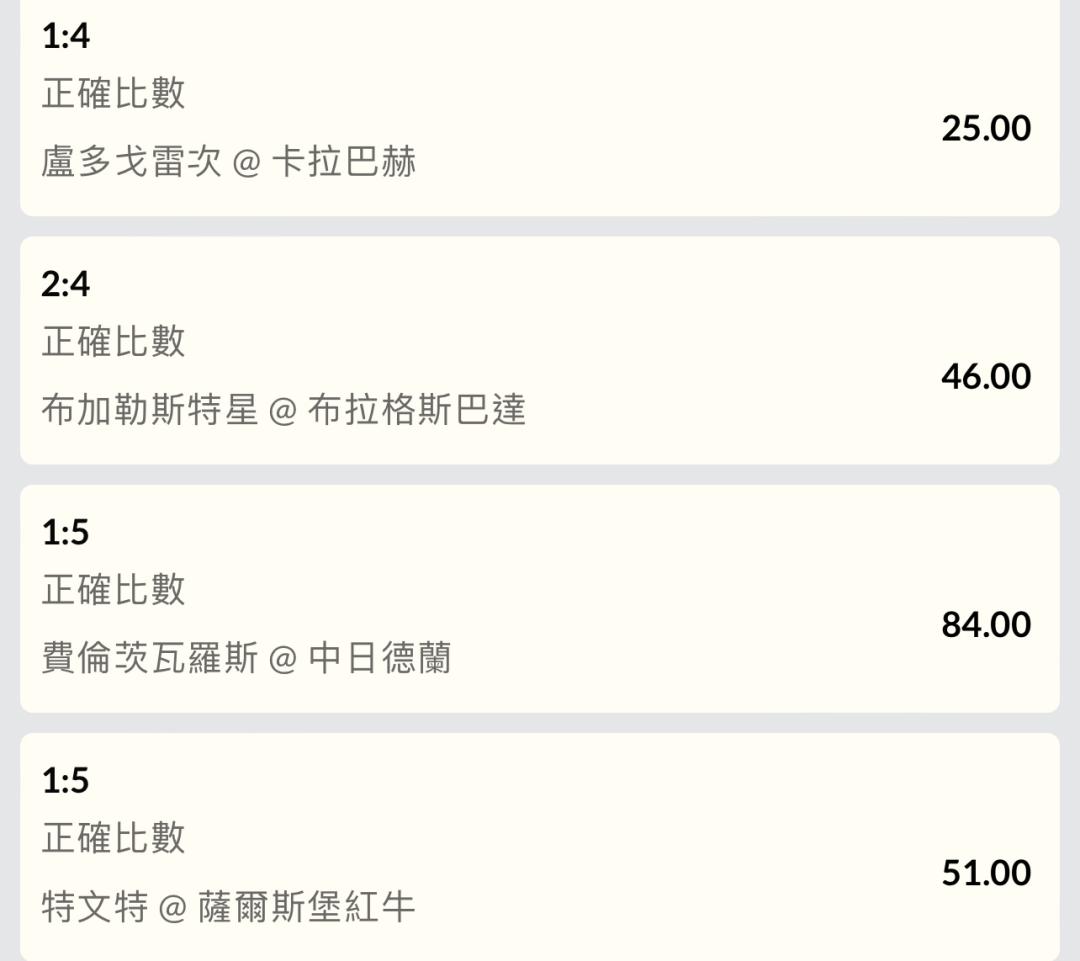Open 特文特 @ 薩爾斯堡紅牛 match
Image resolution: width=1080 pixels, height=961 pixels.
(x=228, y=906)
